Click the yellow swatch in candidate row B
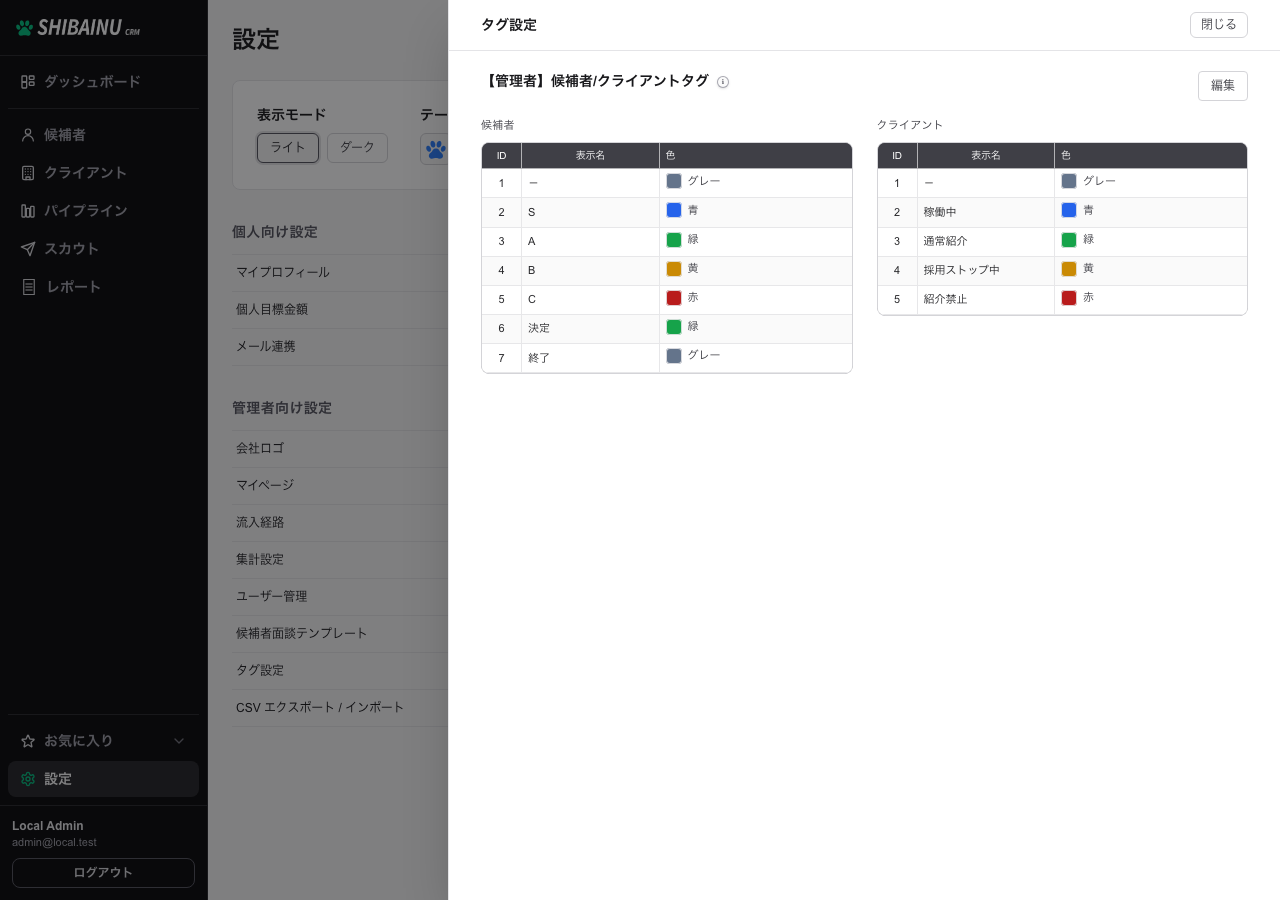Image resolution: width=1280 pixels, height=900 pixels. [x=674, y=269]
